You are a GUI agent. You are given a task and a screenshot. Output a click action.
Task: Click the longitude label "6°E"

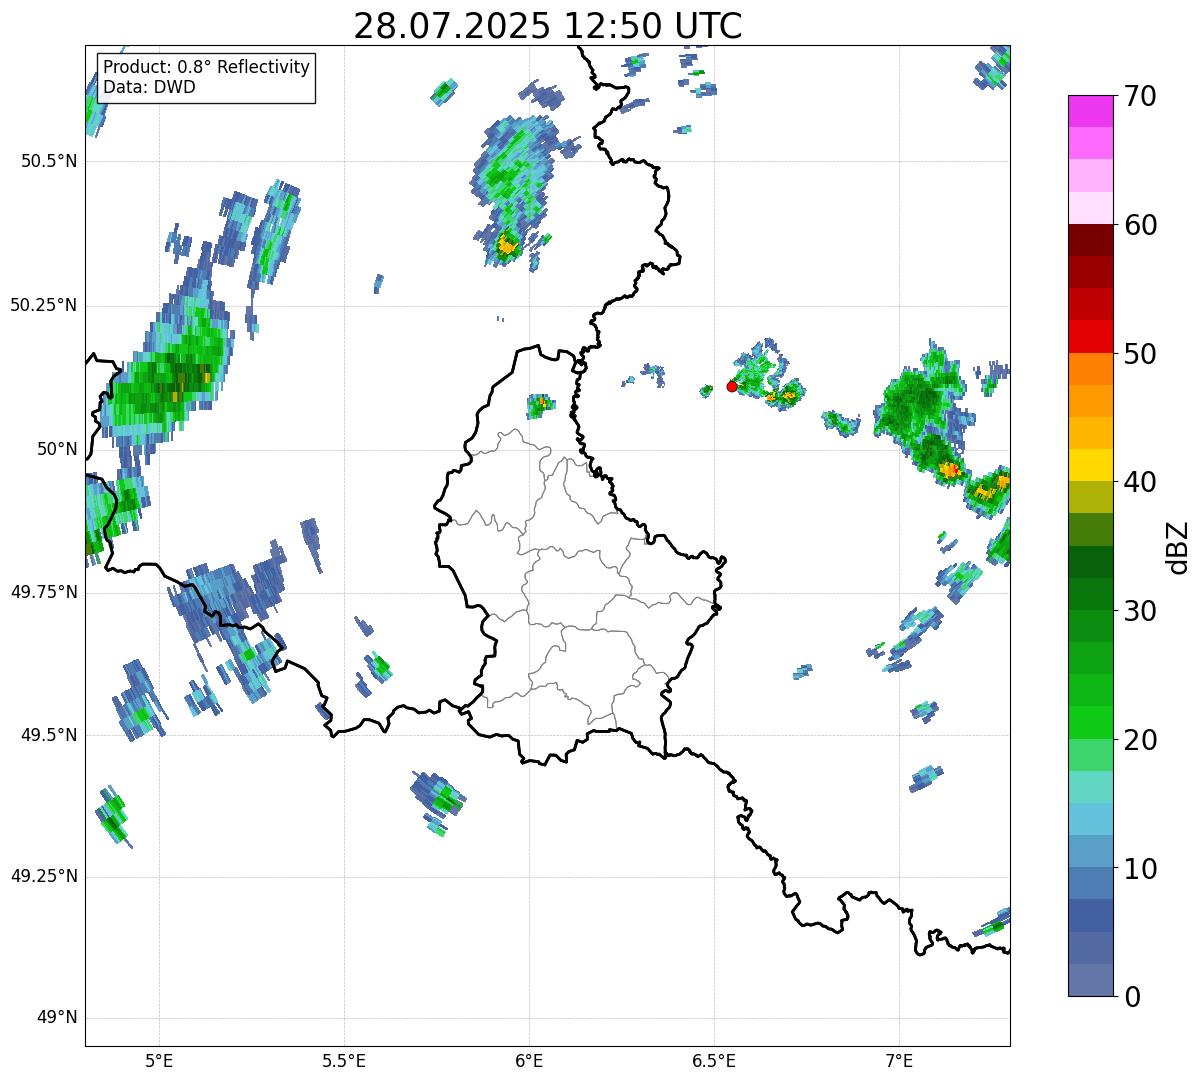pos(529,1061)
